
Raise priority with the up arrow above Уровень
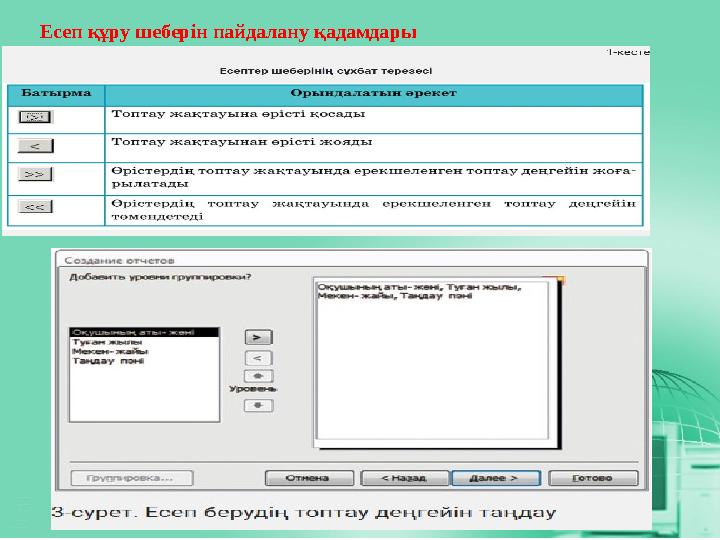[259, 376]
